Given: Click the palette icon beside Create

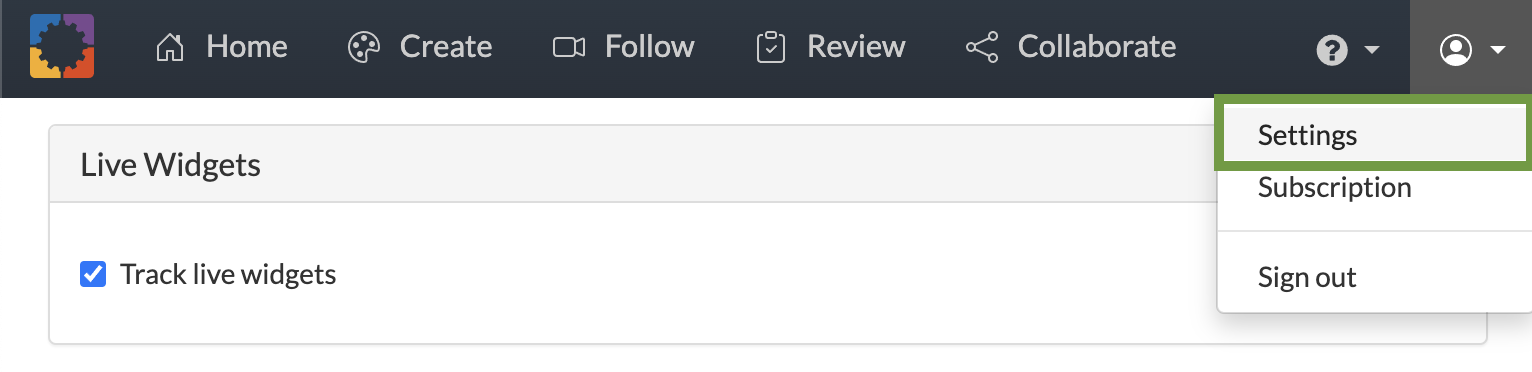Looking at the screenshot, I should pos(364,47).
